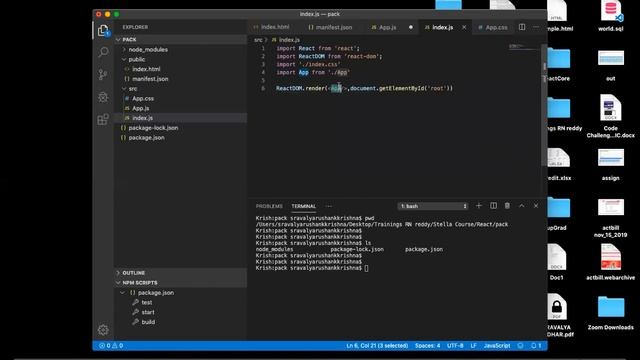Change language mode JavaScript
Image resolution: width=640 pixels, height=360 pixels.
point(497,346)
